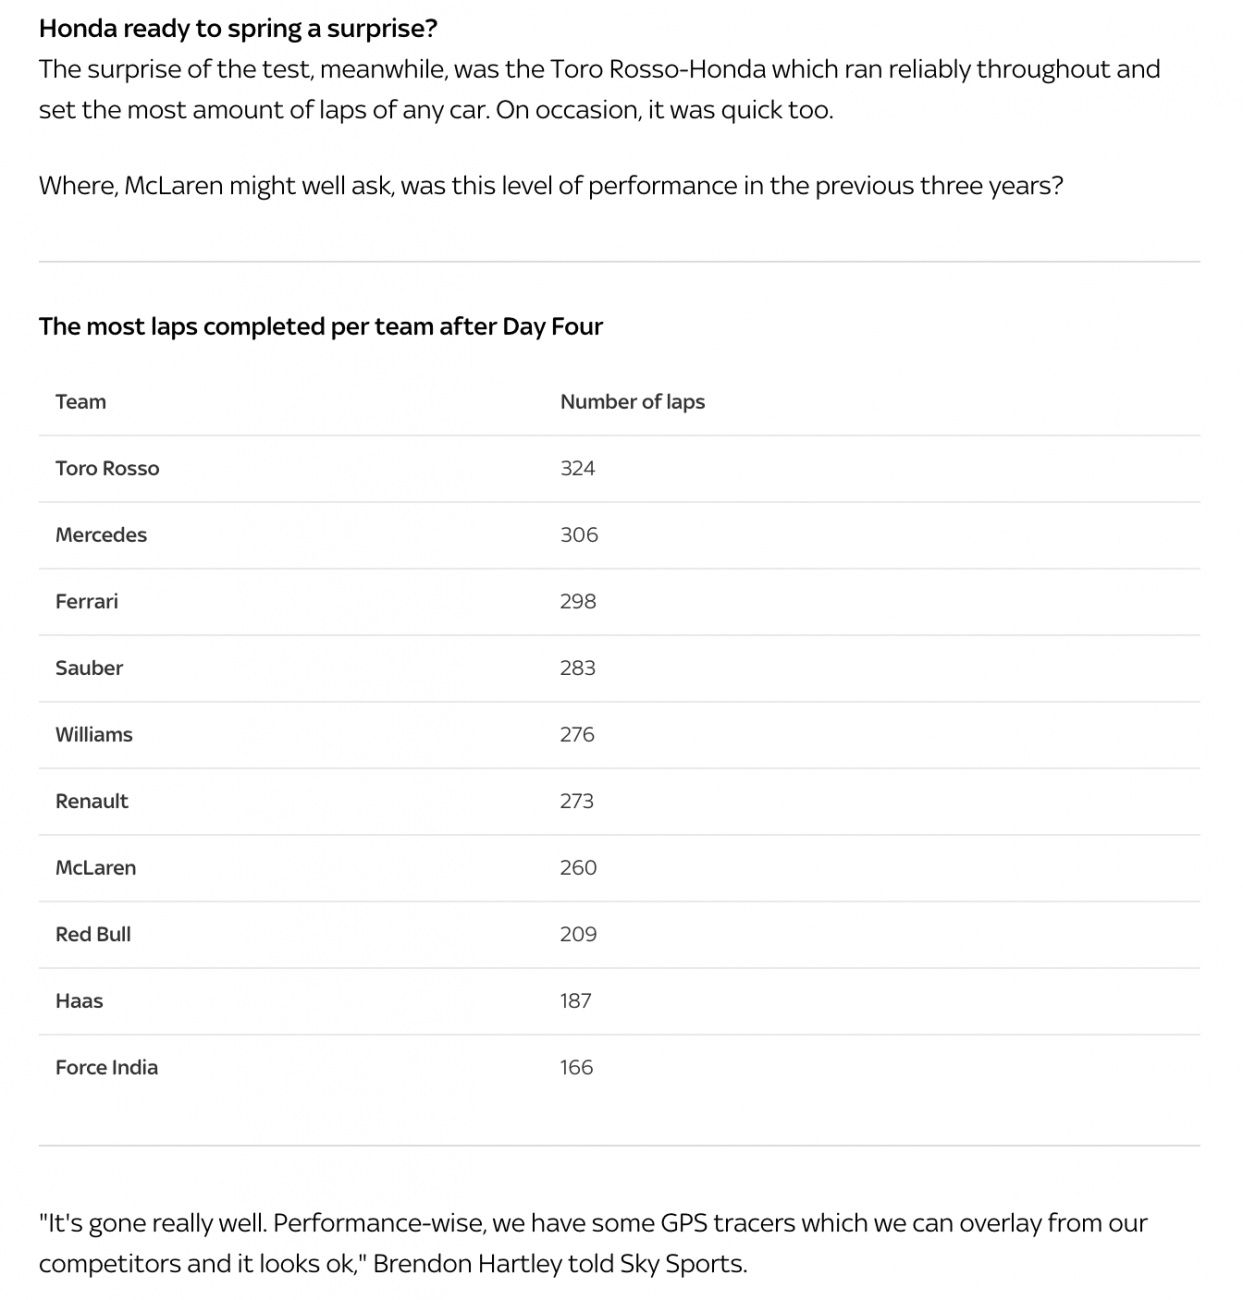Select the Toro Rosso table row

coord(619,469)
